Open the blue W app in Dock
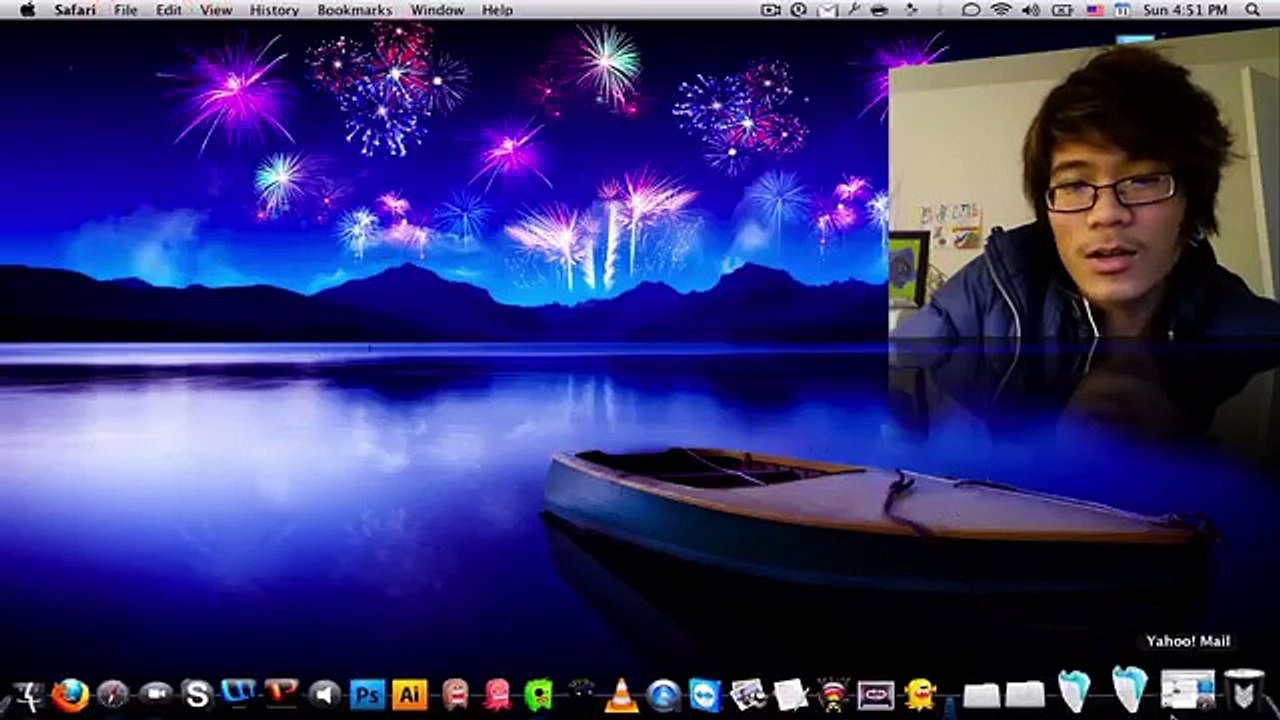The height and width of the screenshot is (720, 1280). pyautogui.click(x=239, y=691)
